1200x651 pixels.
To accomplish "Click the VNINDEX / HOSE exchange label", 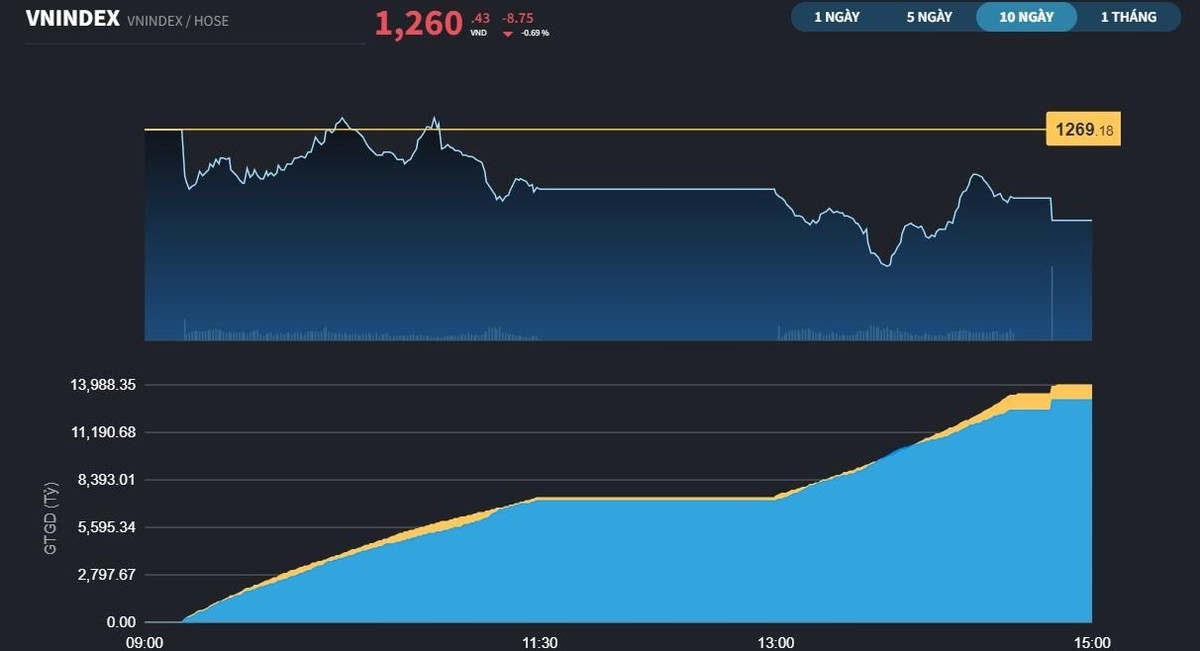I will [x=177, y=19].
